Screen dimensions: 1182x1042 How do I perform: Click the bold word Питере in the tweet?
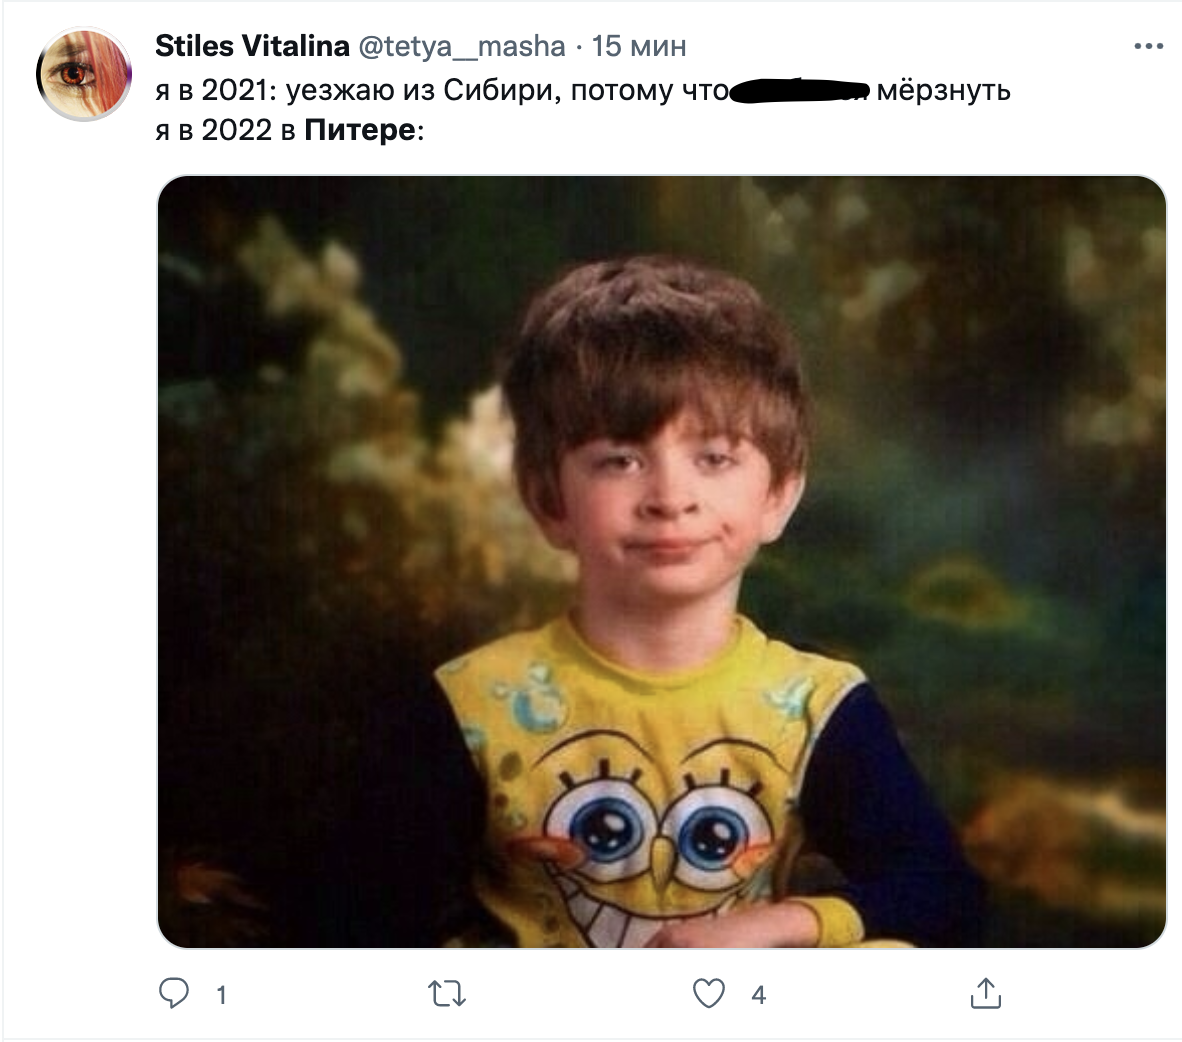360,130
